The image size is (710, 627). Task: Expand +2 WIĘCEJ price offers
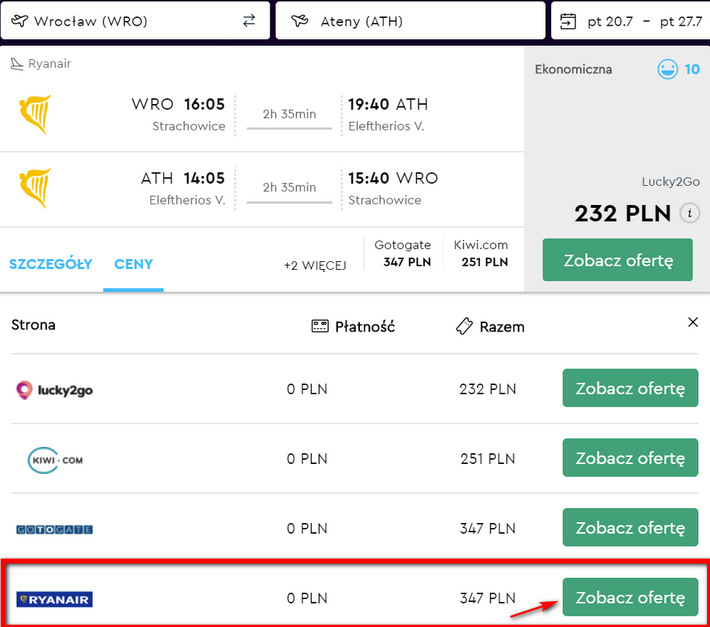coord(315,265)
